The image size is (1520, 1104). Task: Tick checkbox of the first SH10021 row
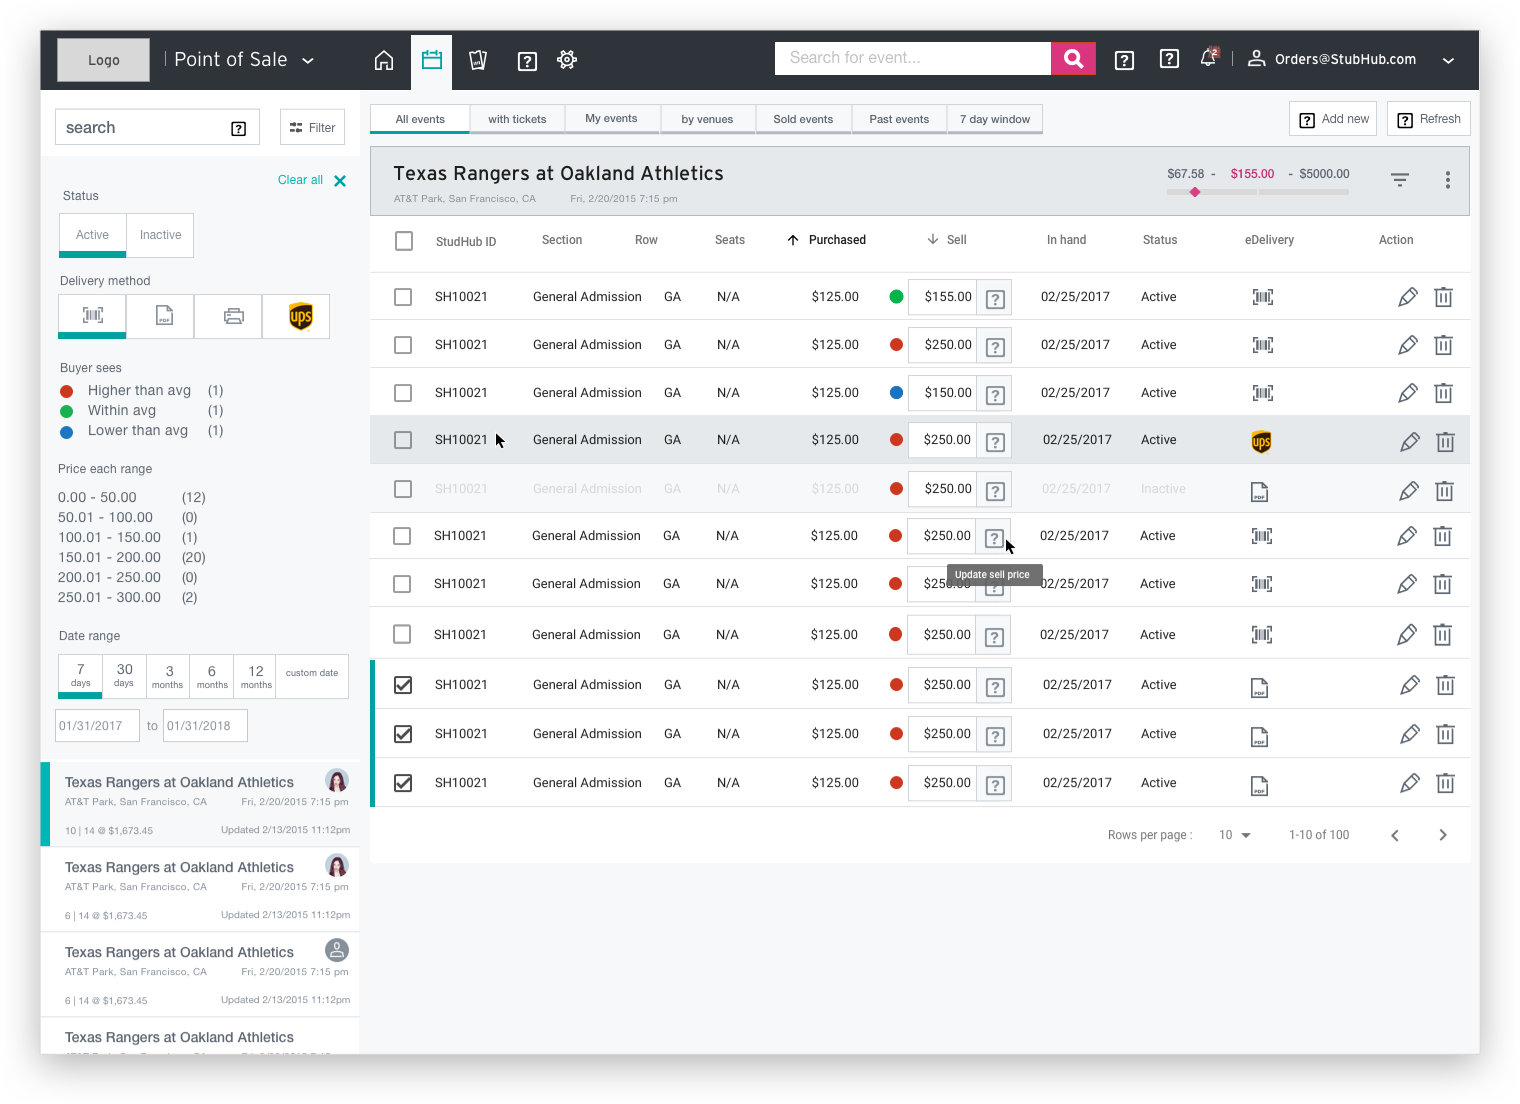(403, 297)
